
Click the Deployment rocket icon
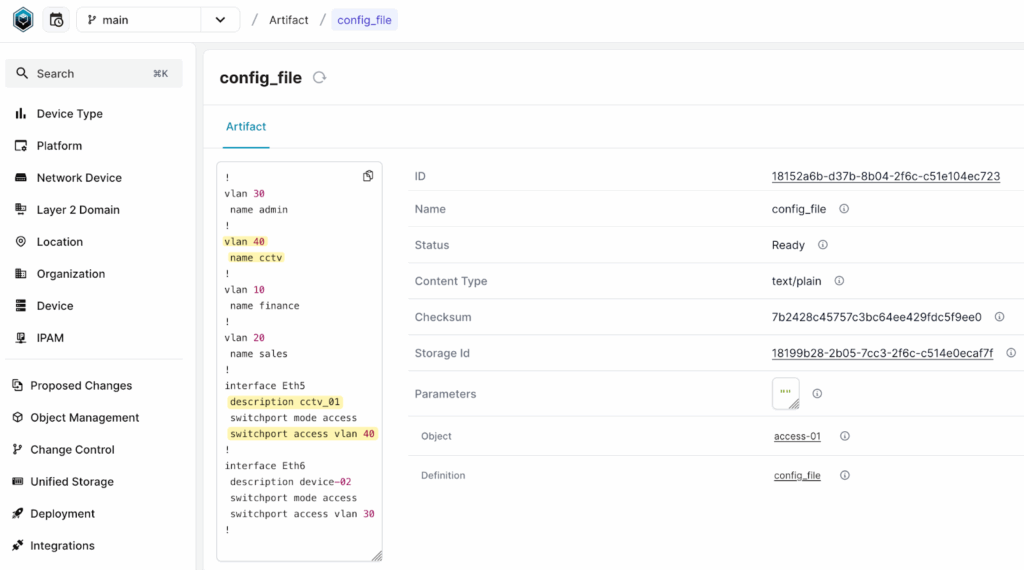(x=18, y=513)
